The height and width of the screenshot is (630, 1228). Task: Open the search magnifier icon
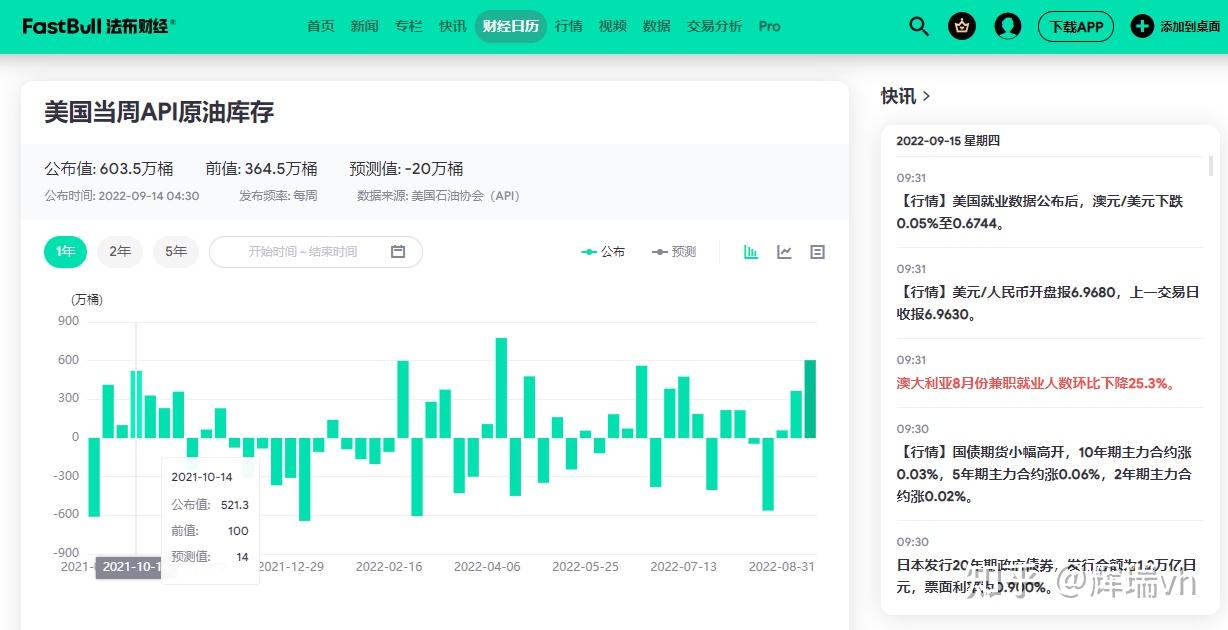pyautogui.click(x=919, y=26)
